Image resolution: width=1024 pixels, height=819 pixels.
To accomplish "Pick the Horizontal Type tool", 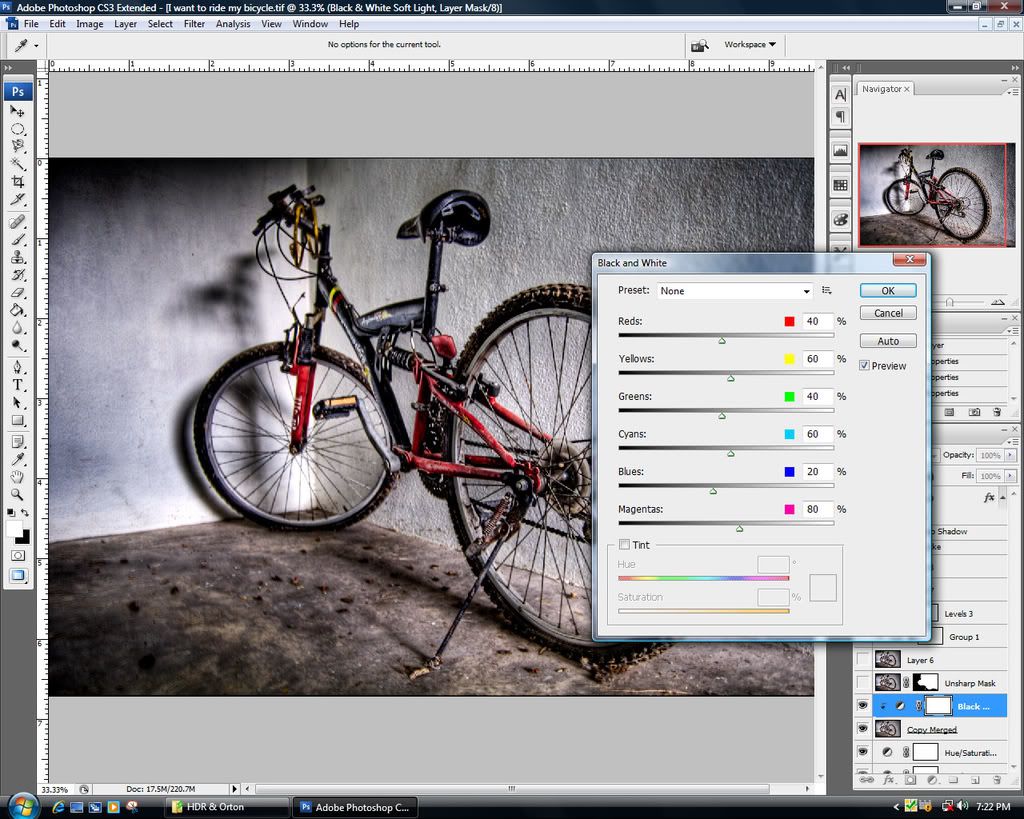I will [x=18, y=385].
